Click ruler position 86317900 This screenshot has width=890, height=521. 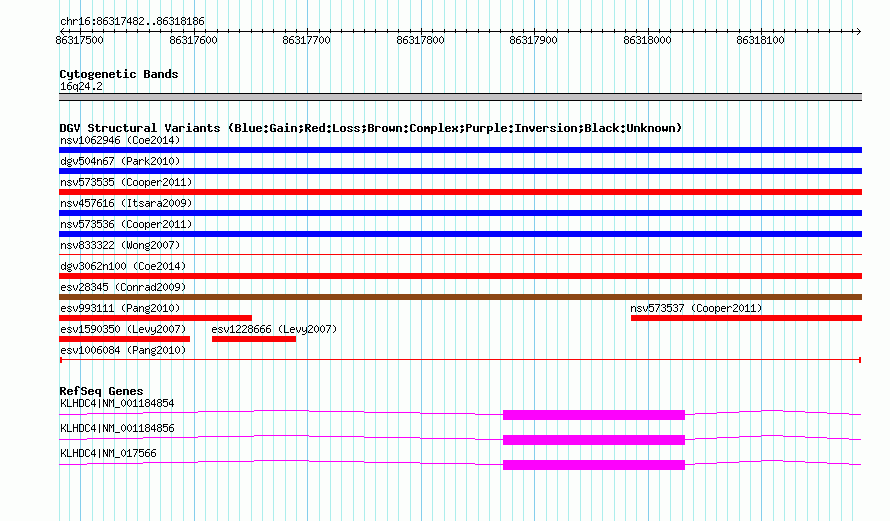click(534, 40)
